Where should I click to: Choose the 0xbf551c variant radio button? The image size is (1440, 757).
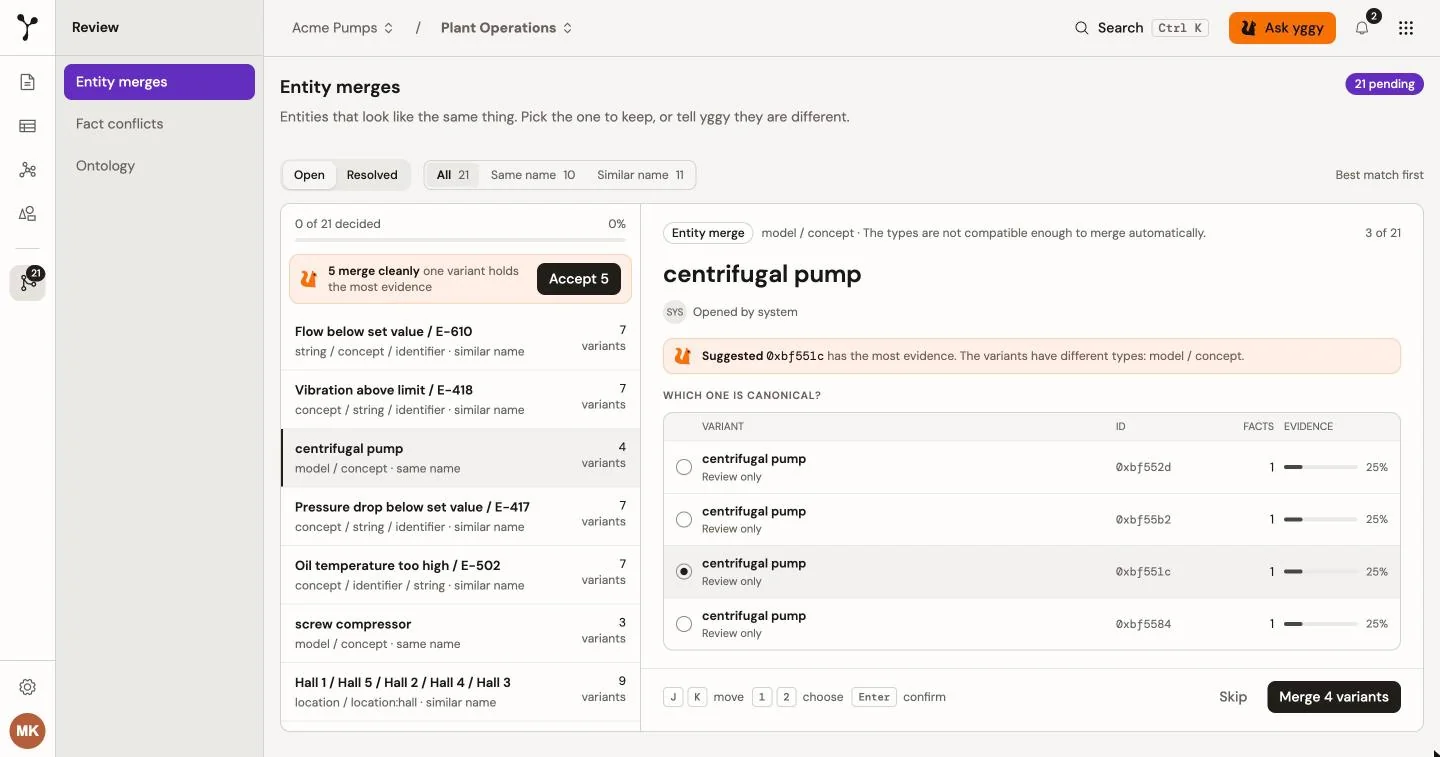684,572
